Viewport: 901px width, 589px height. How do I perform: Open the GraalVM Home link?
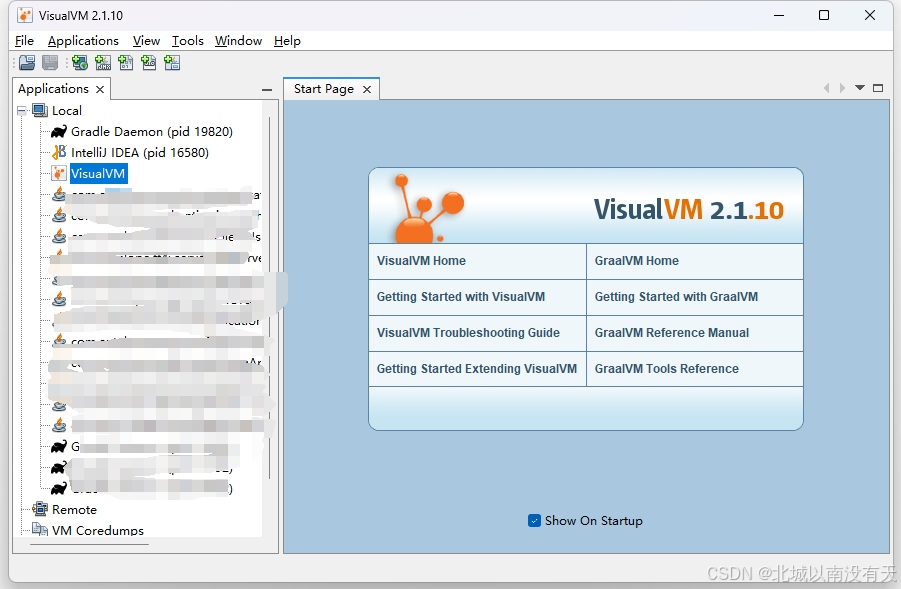(x=637, y=261)
